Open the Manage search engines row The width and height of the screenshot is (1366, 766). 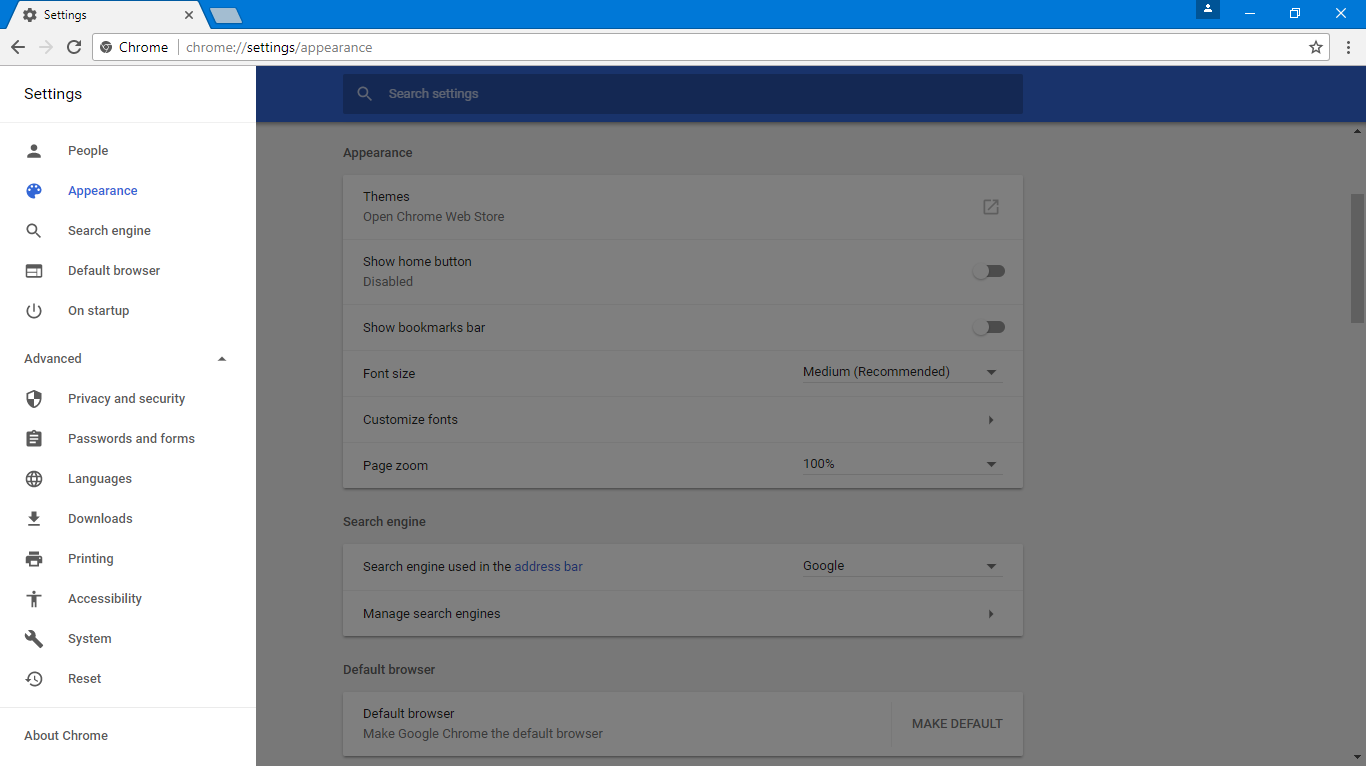(683, 614)
